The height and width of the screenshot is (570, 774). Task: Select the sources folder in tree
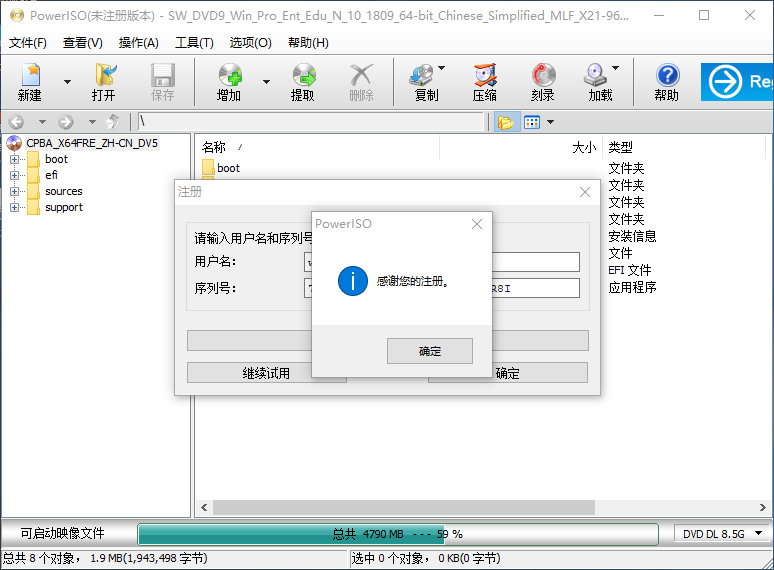(64, 191)
